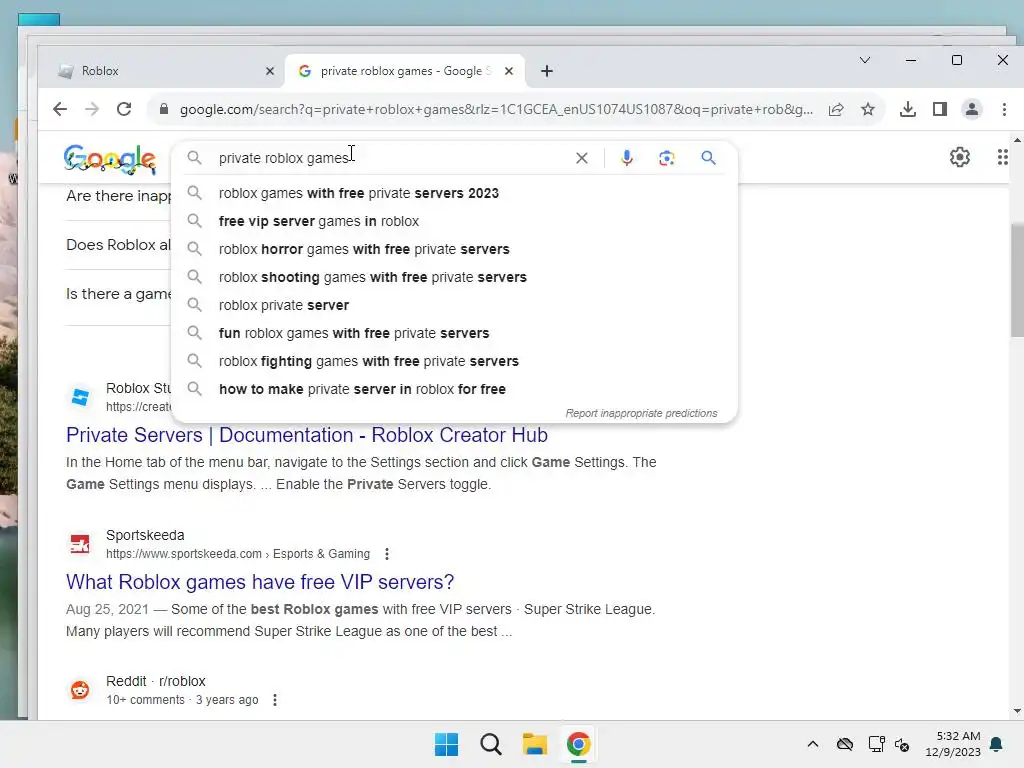View site information via the lock icon

pos(164,109)
